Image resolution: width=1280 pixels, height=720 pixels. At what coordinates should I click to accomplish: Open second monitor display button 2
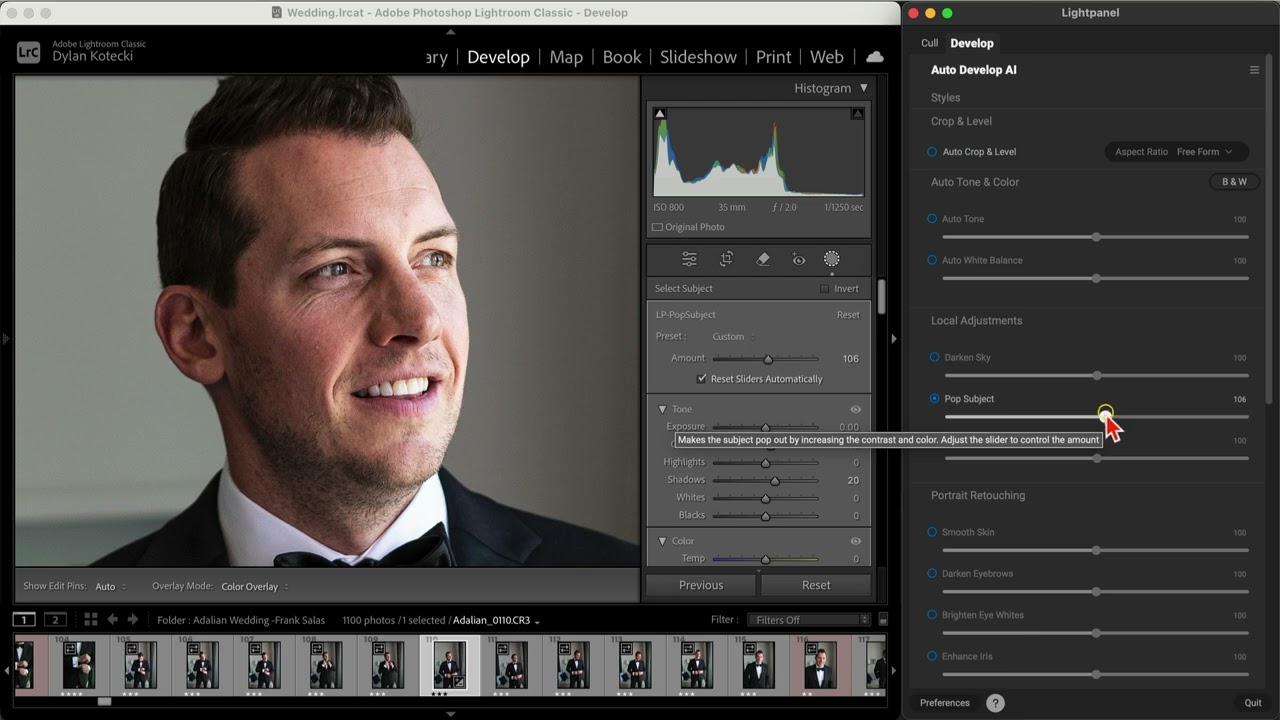click(56, 620)
